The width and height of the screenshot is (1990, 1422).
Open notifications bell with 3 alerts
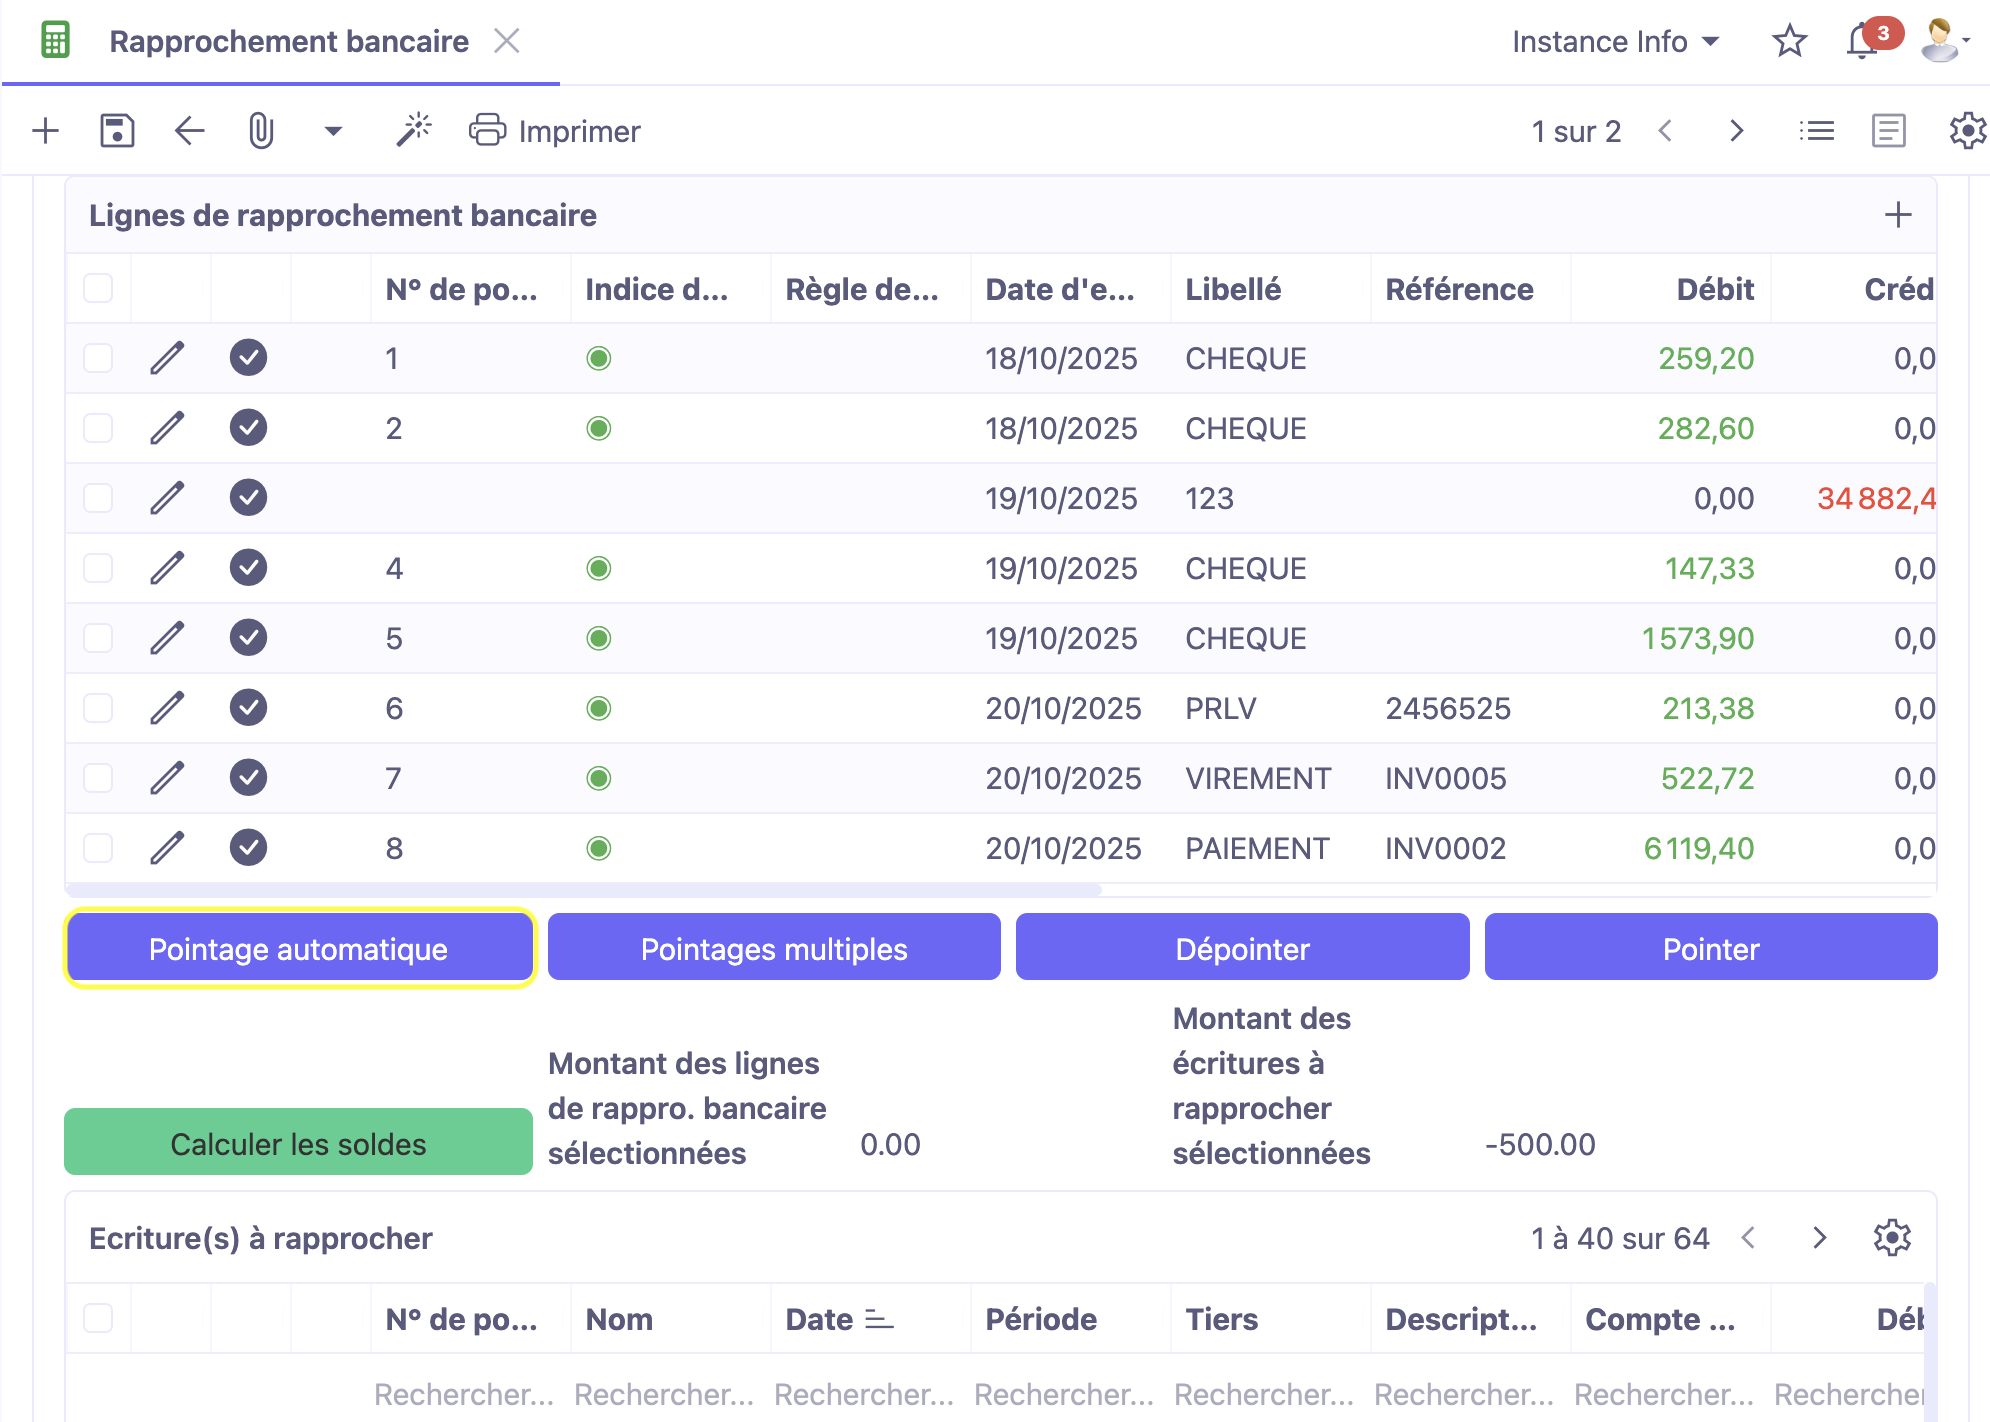tap(1863, 42)
